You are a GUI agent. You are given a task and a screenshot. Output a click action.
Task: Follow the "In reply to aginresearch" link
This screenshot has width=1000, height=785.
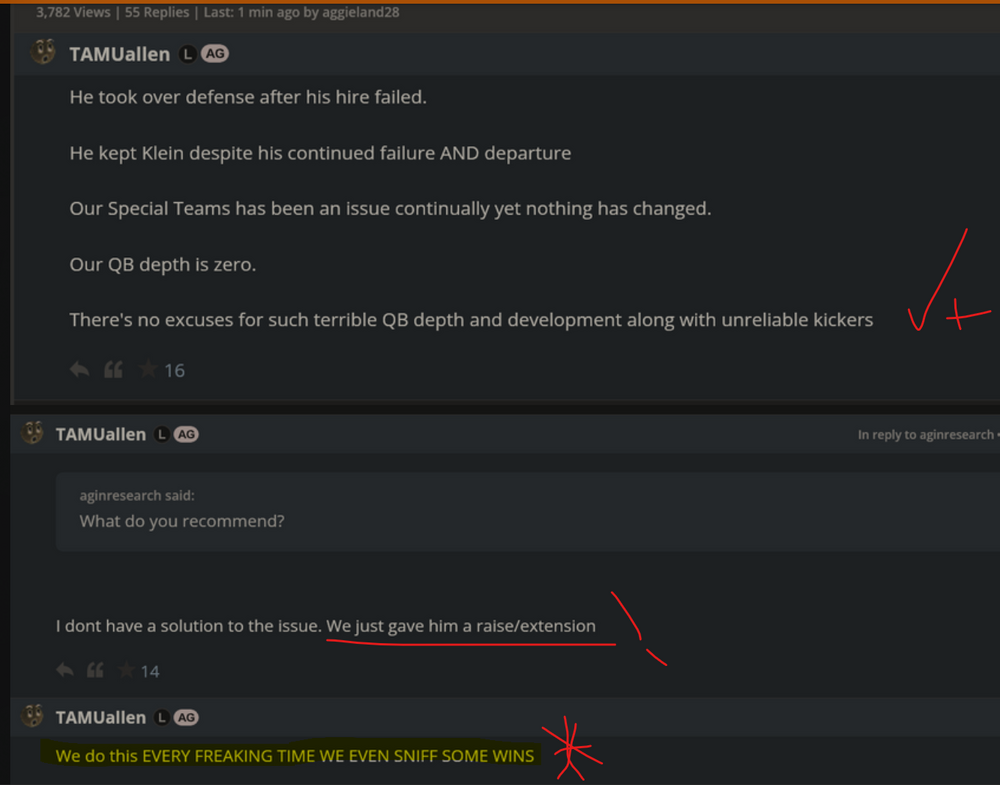925,434
